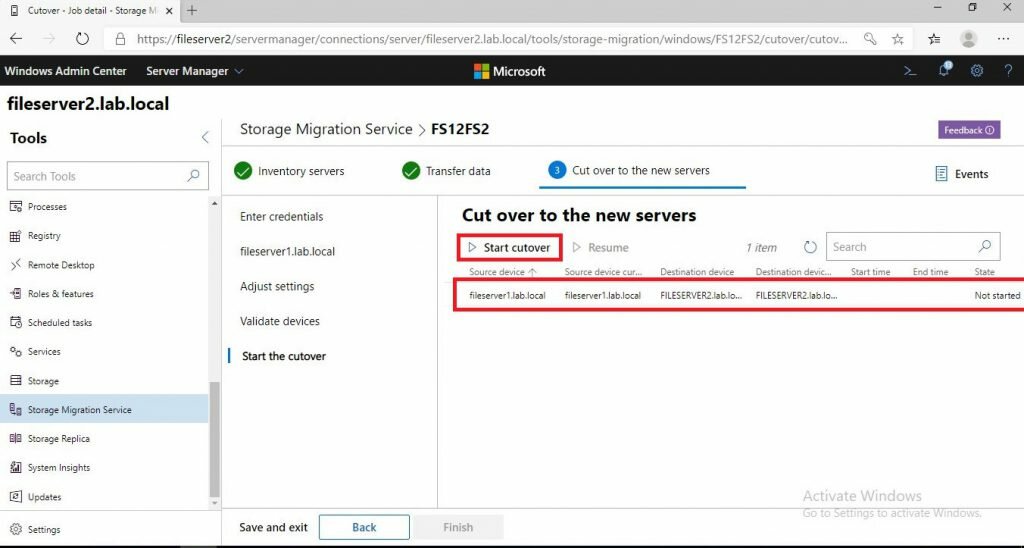
Task: Click the Back button
Action: click(364, 527)
